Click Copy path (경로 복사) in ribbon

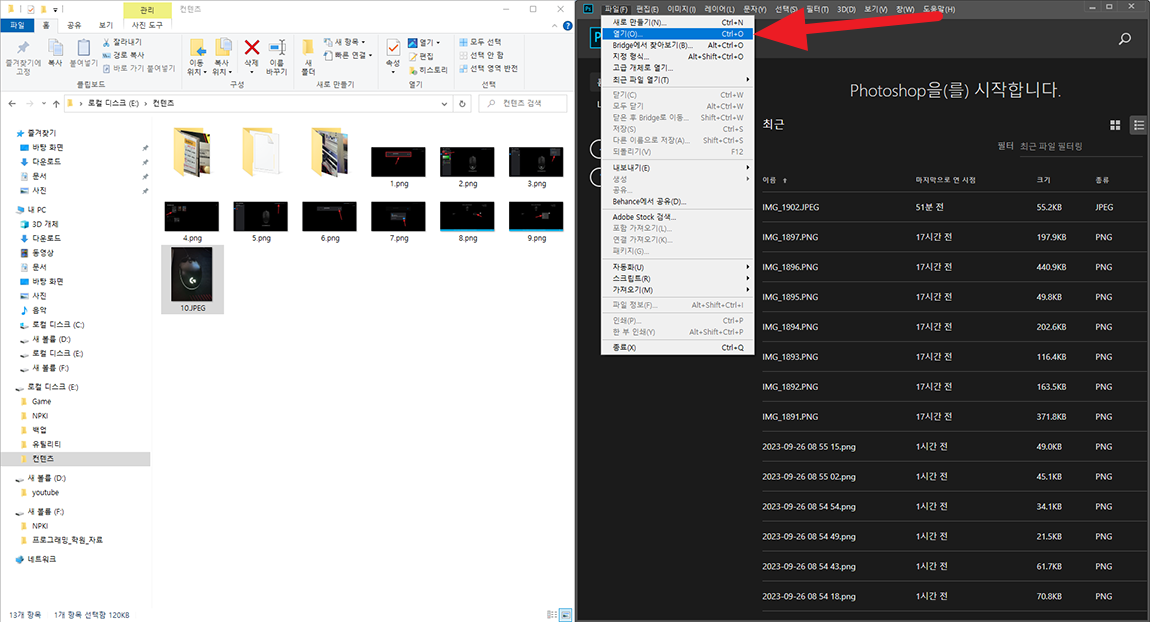(x=123, y=55)
